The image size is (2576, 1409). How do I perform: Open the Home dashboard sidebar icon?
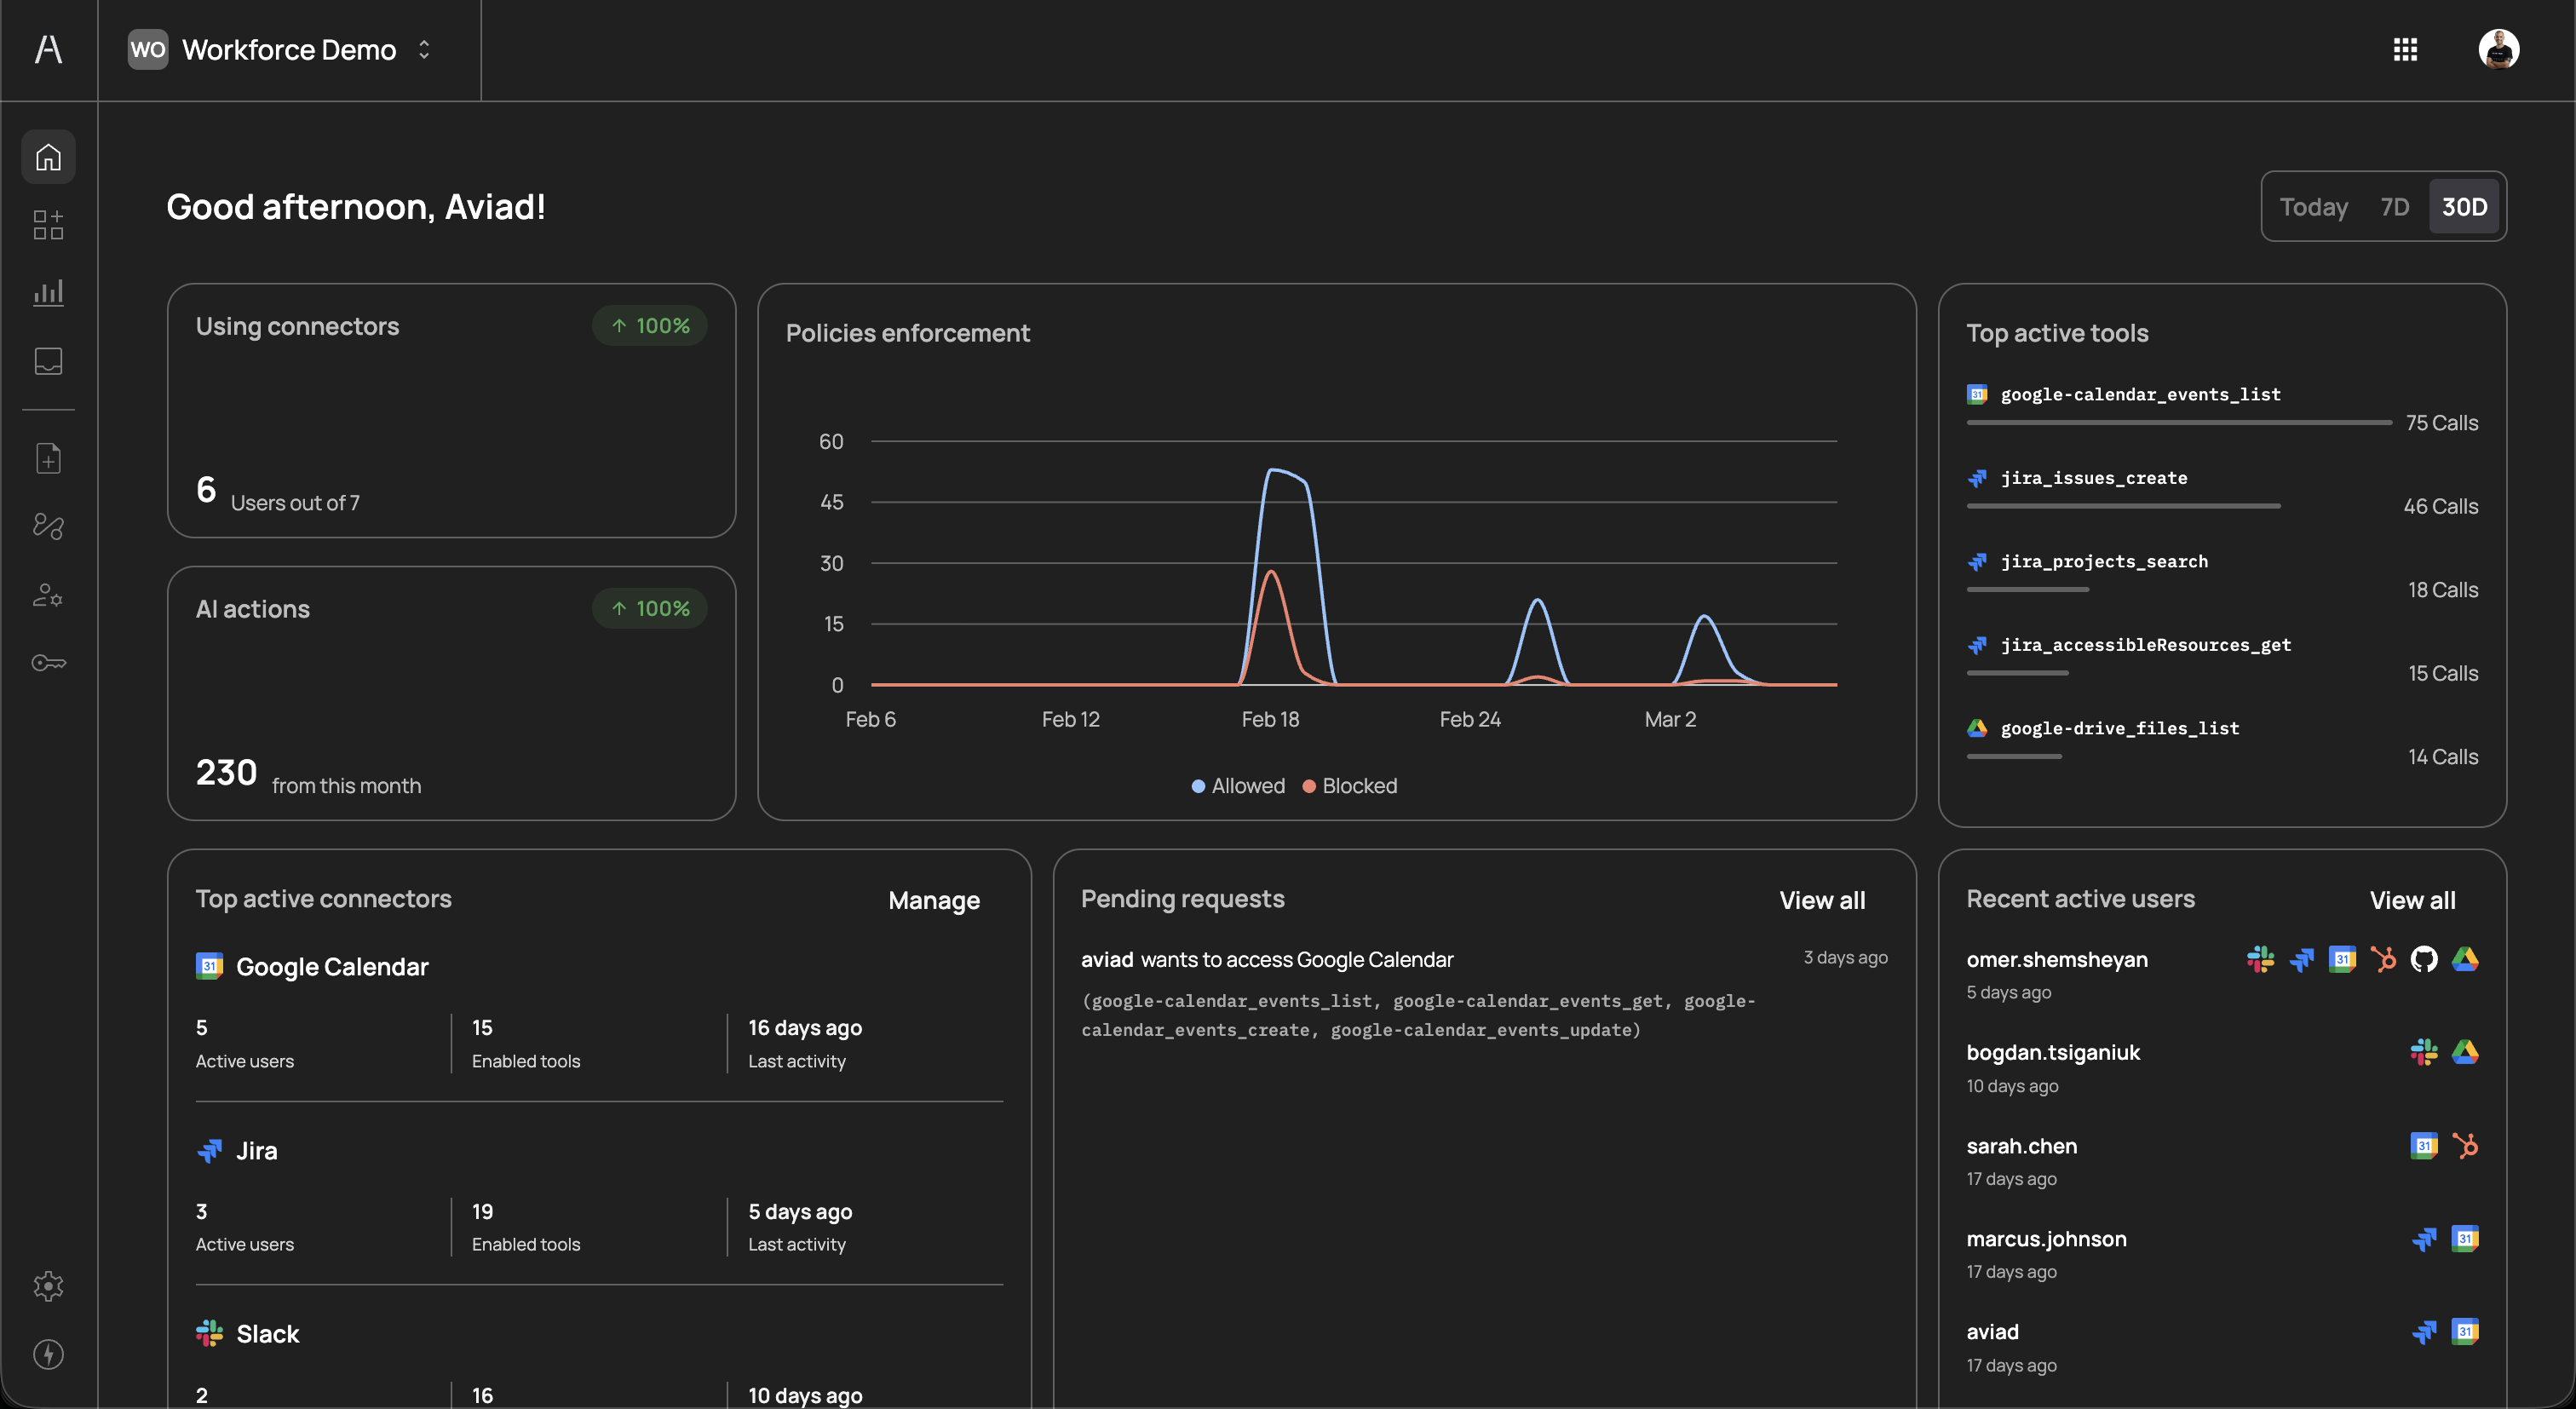(48, 157)
